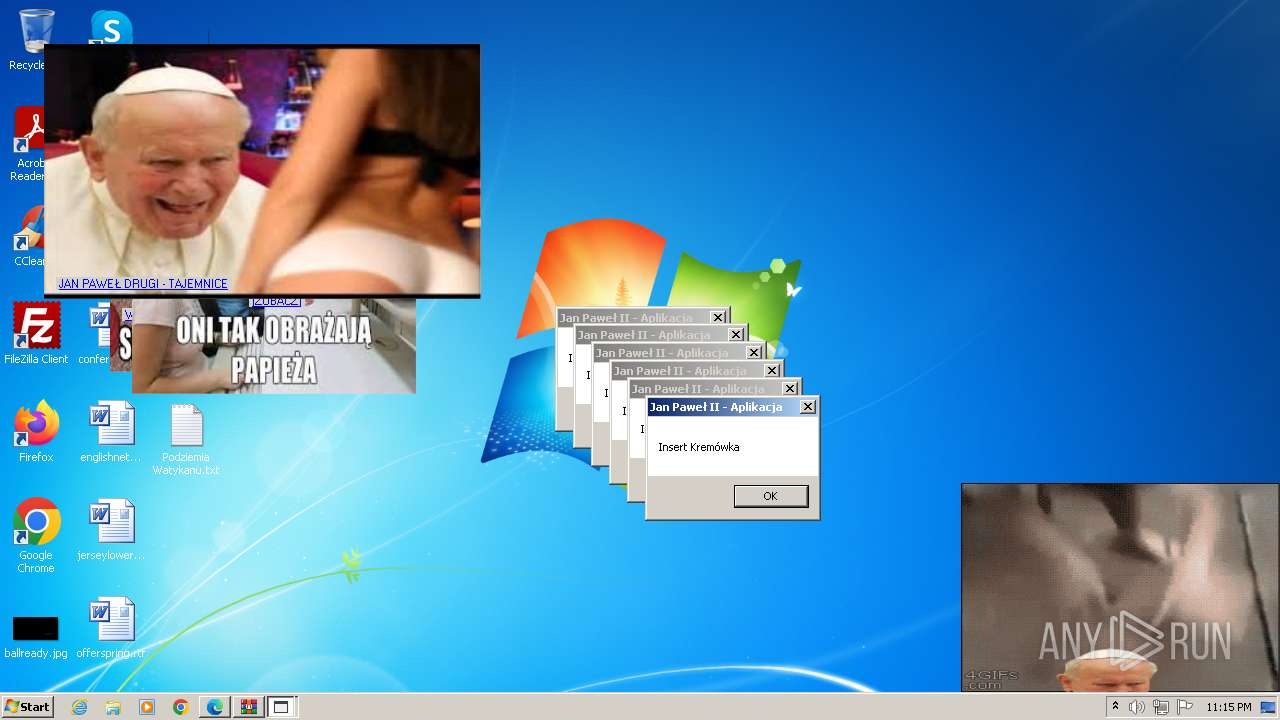
Task: Open the volume control in the tray
Action: (x=1137, y=707)
